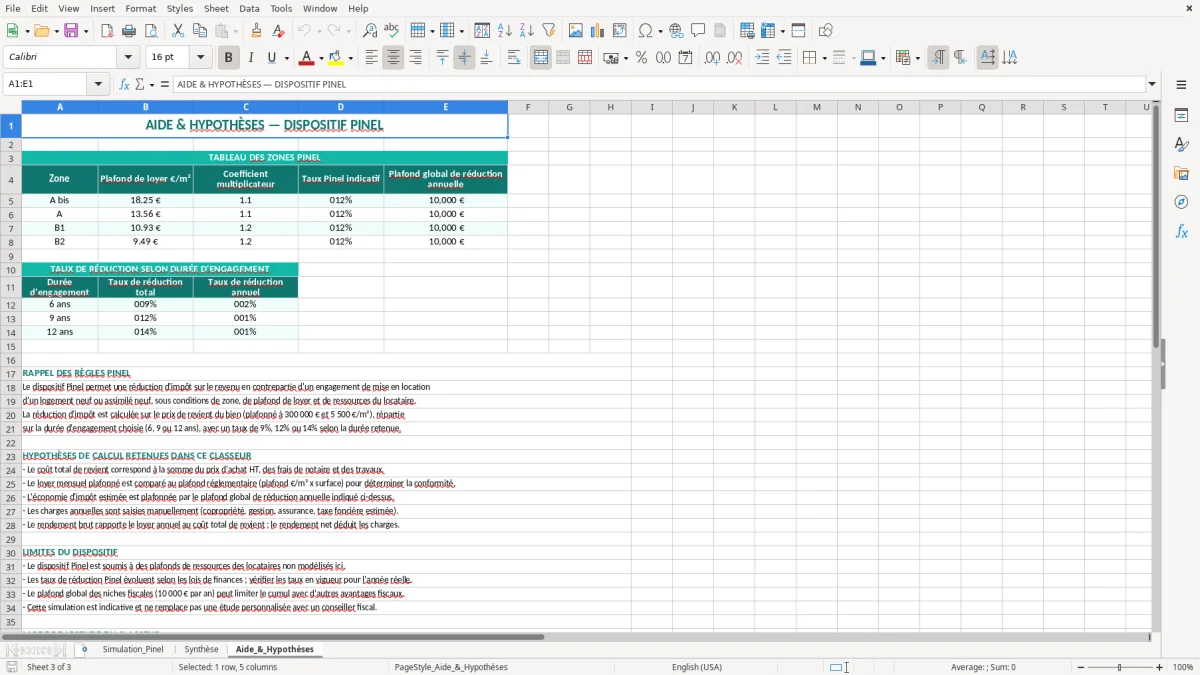The width and height of the screenshot is (1200, 675).
Task: Open the Font Size 16 pt dropdown
Action: click(200, 58)
